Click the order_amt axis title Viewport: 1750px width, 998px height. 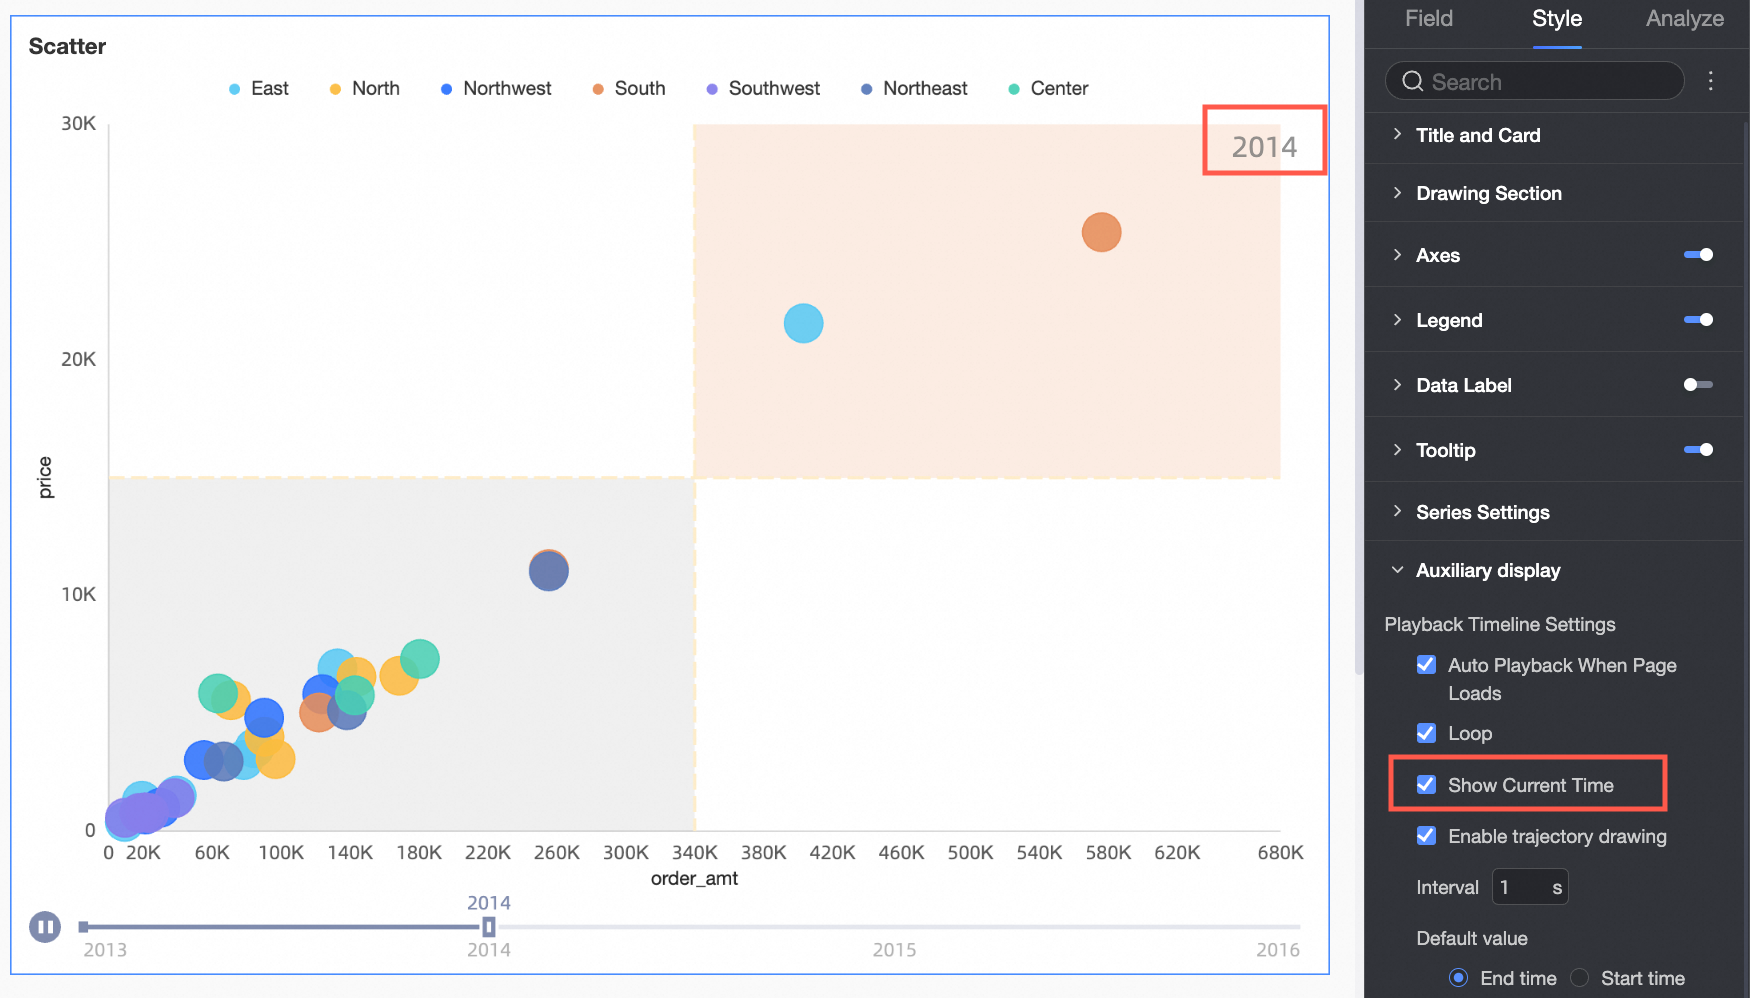tap(694, 878)
